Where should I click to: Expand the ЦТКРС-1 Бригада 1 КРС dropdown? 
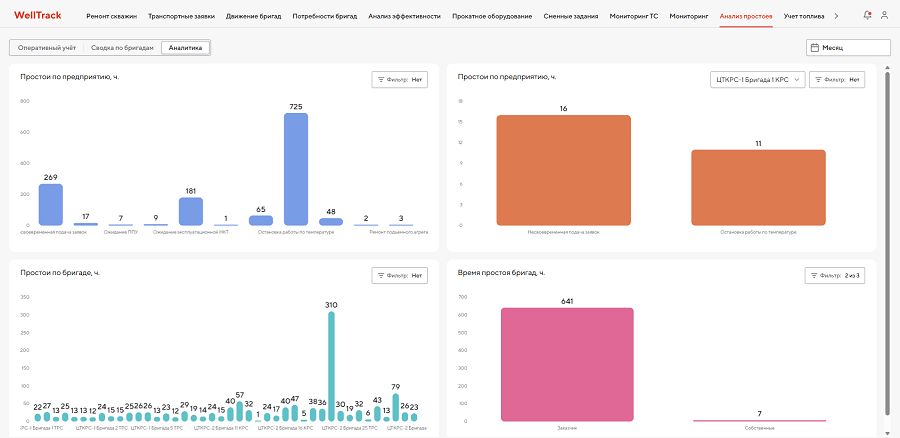pyautogui.click(x=757, y=80)
